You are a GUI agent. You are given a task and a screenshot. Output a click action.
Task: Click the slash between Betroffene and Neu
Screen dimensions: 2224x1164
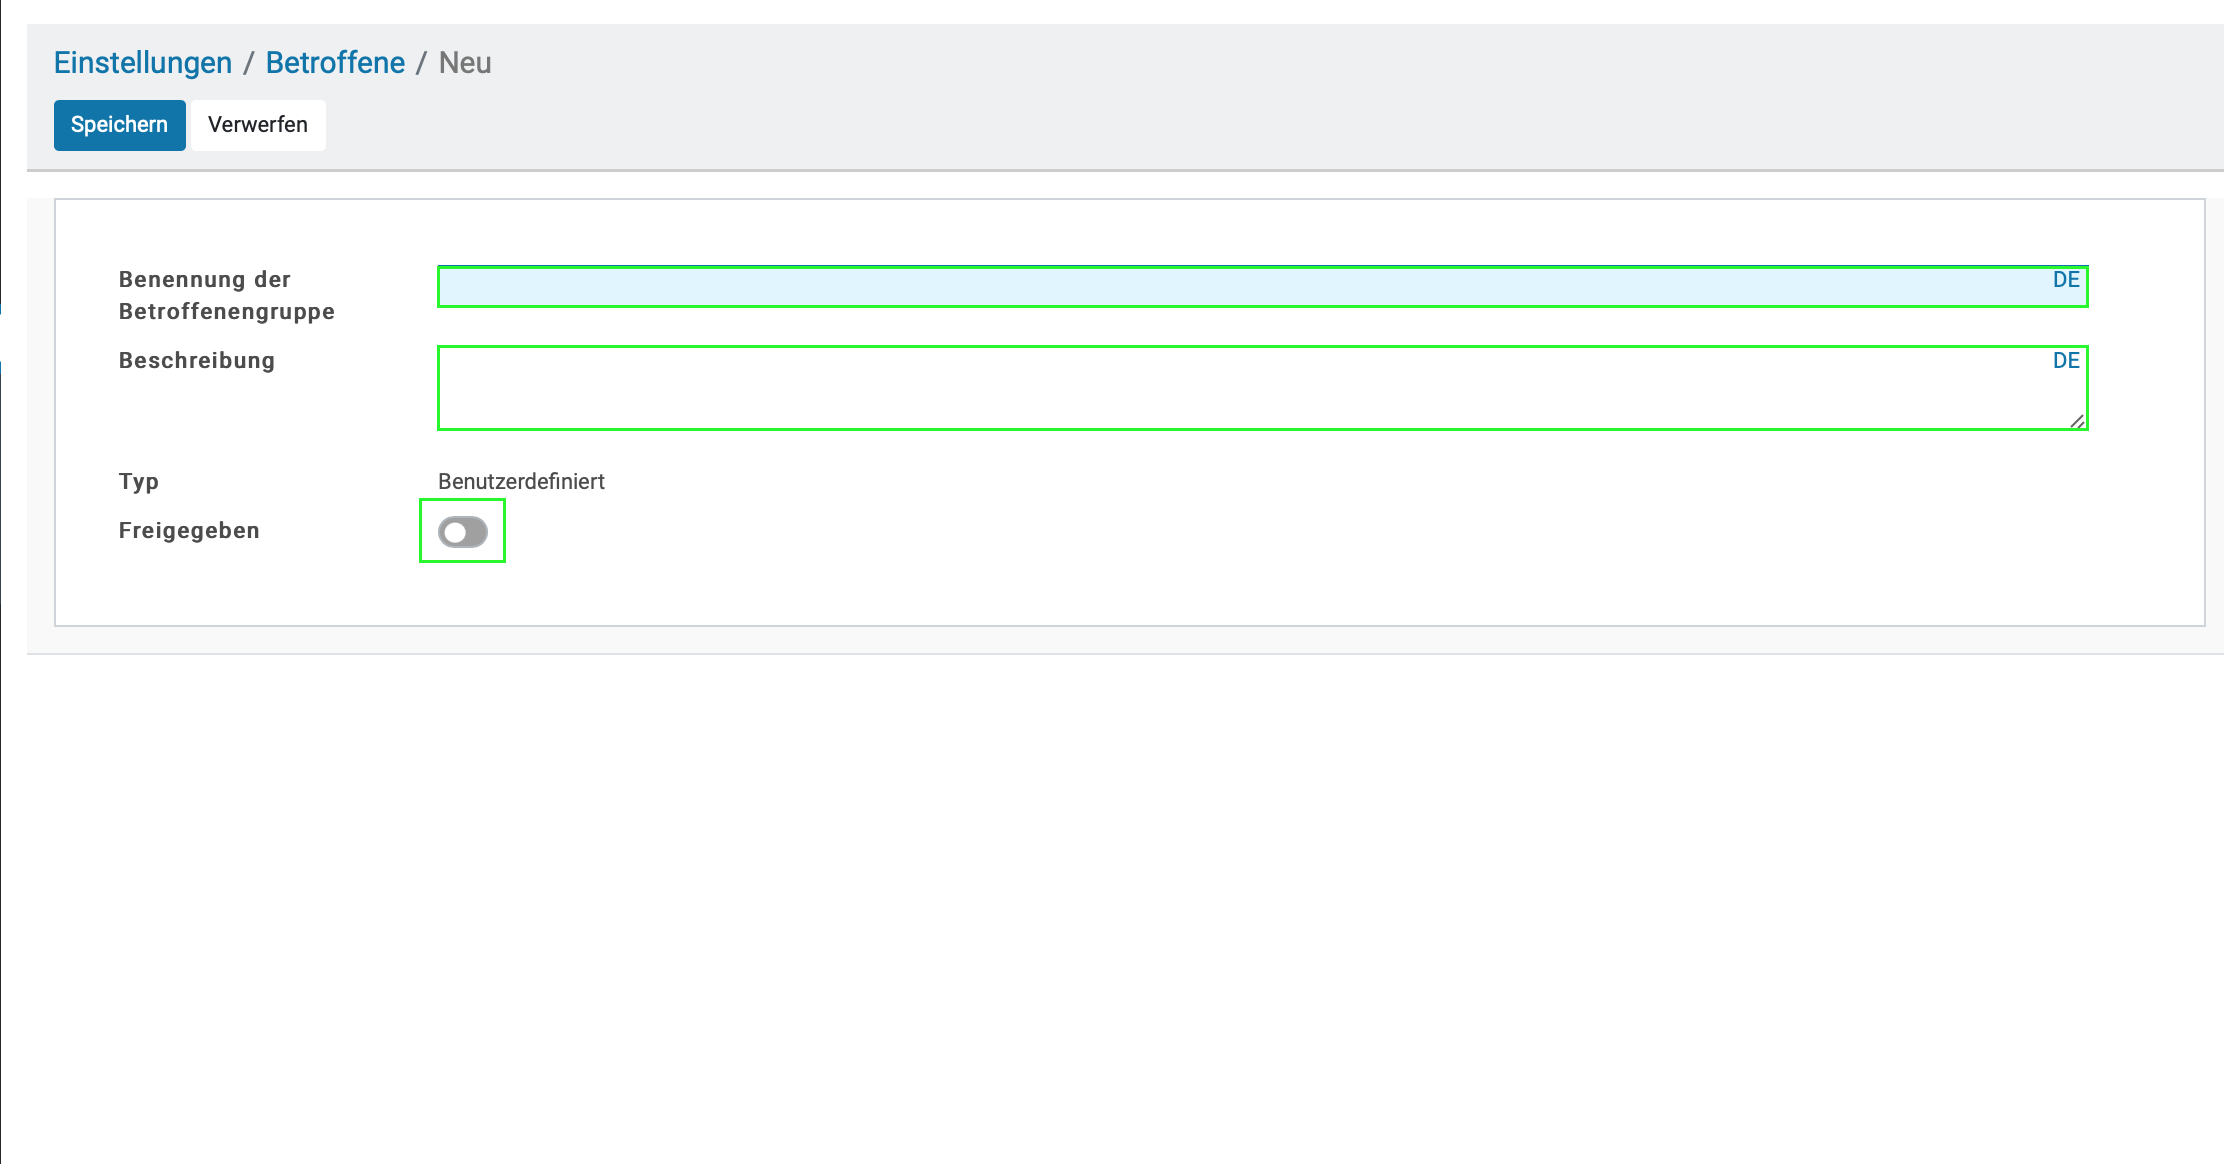pos(421,63)
